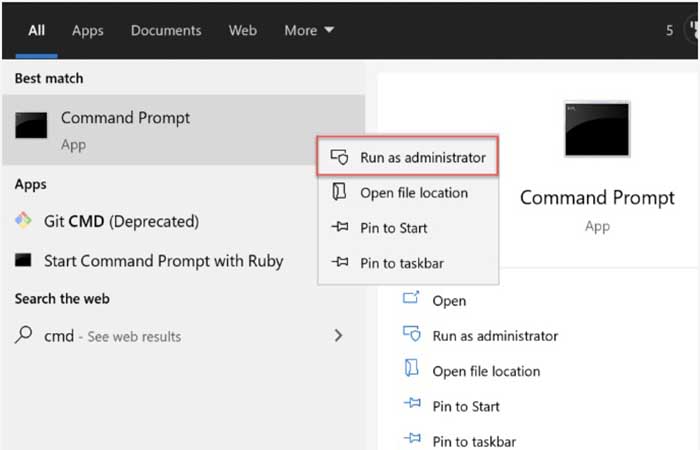Expand cmd web results chevron arrow

338,335
